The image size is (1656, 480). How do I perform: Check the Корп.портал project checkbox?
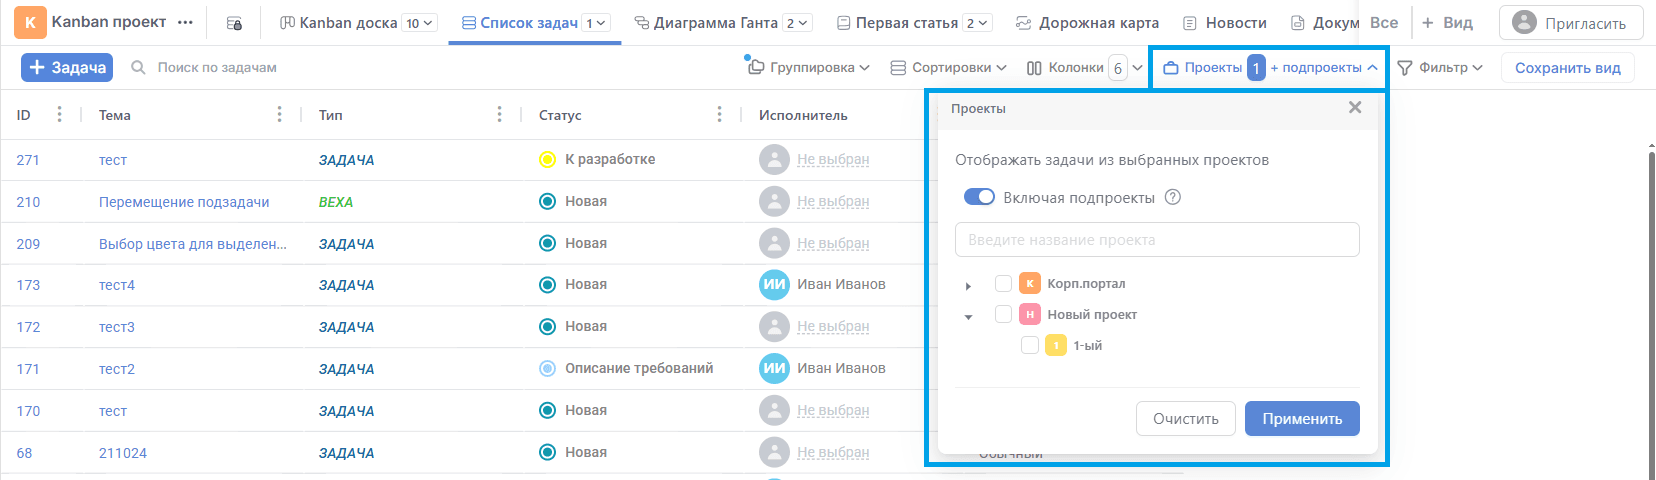[1003, 284]
